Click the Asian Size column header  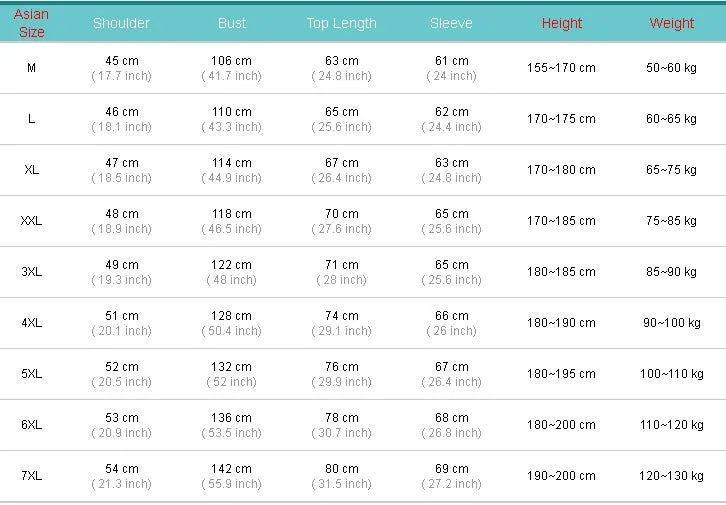point(31,23)
